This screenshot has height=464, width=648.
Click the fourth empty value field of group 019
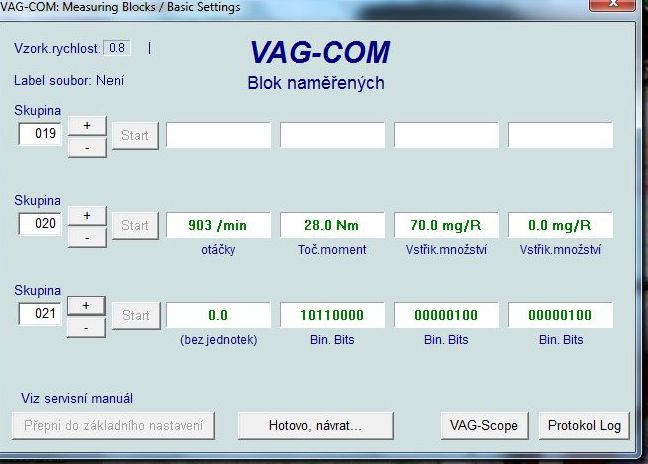click(x=560, y=135)
